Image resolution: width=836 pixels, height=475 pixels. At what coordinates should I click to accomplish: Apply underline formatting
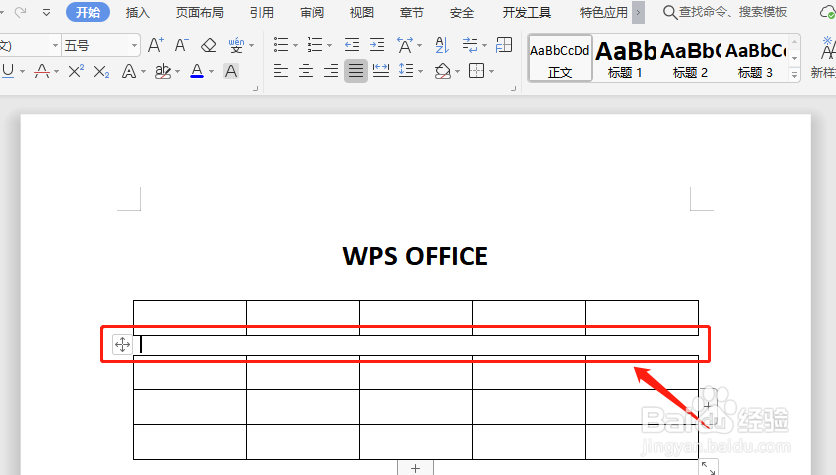(8, 71)
